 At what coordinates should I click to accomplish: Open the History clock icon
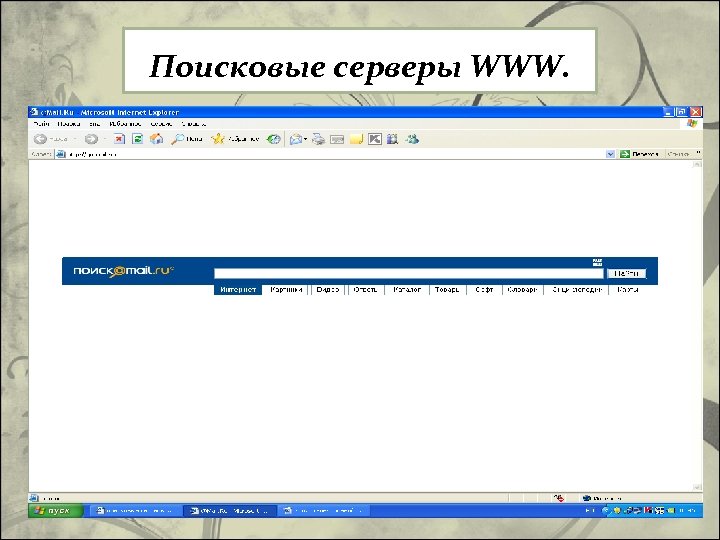coord(274,139)
